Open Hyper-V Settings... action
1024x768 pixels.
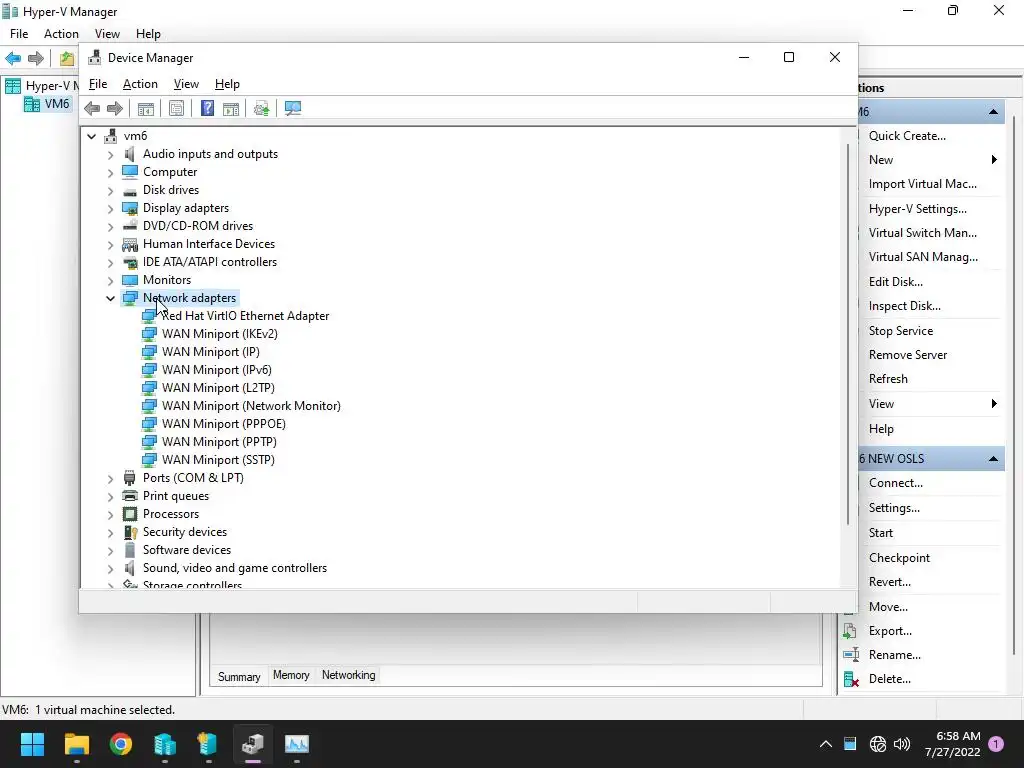pos(918,209)
